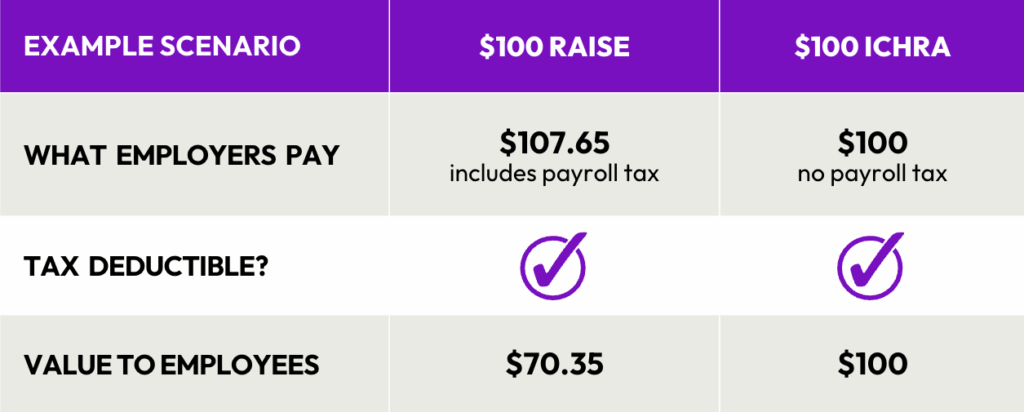The width and height of the screenshot is (1024, 412).
Task: Click the $107.65 amount
Action: click(x=554, y=143)
